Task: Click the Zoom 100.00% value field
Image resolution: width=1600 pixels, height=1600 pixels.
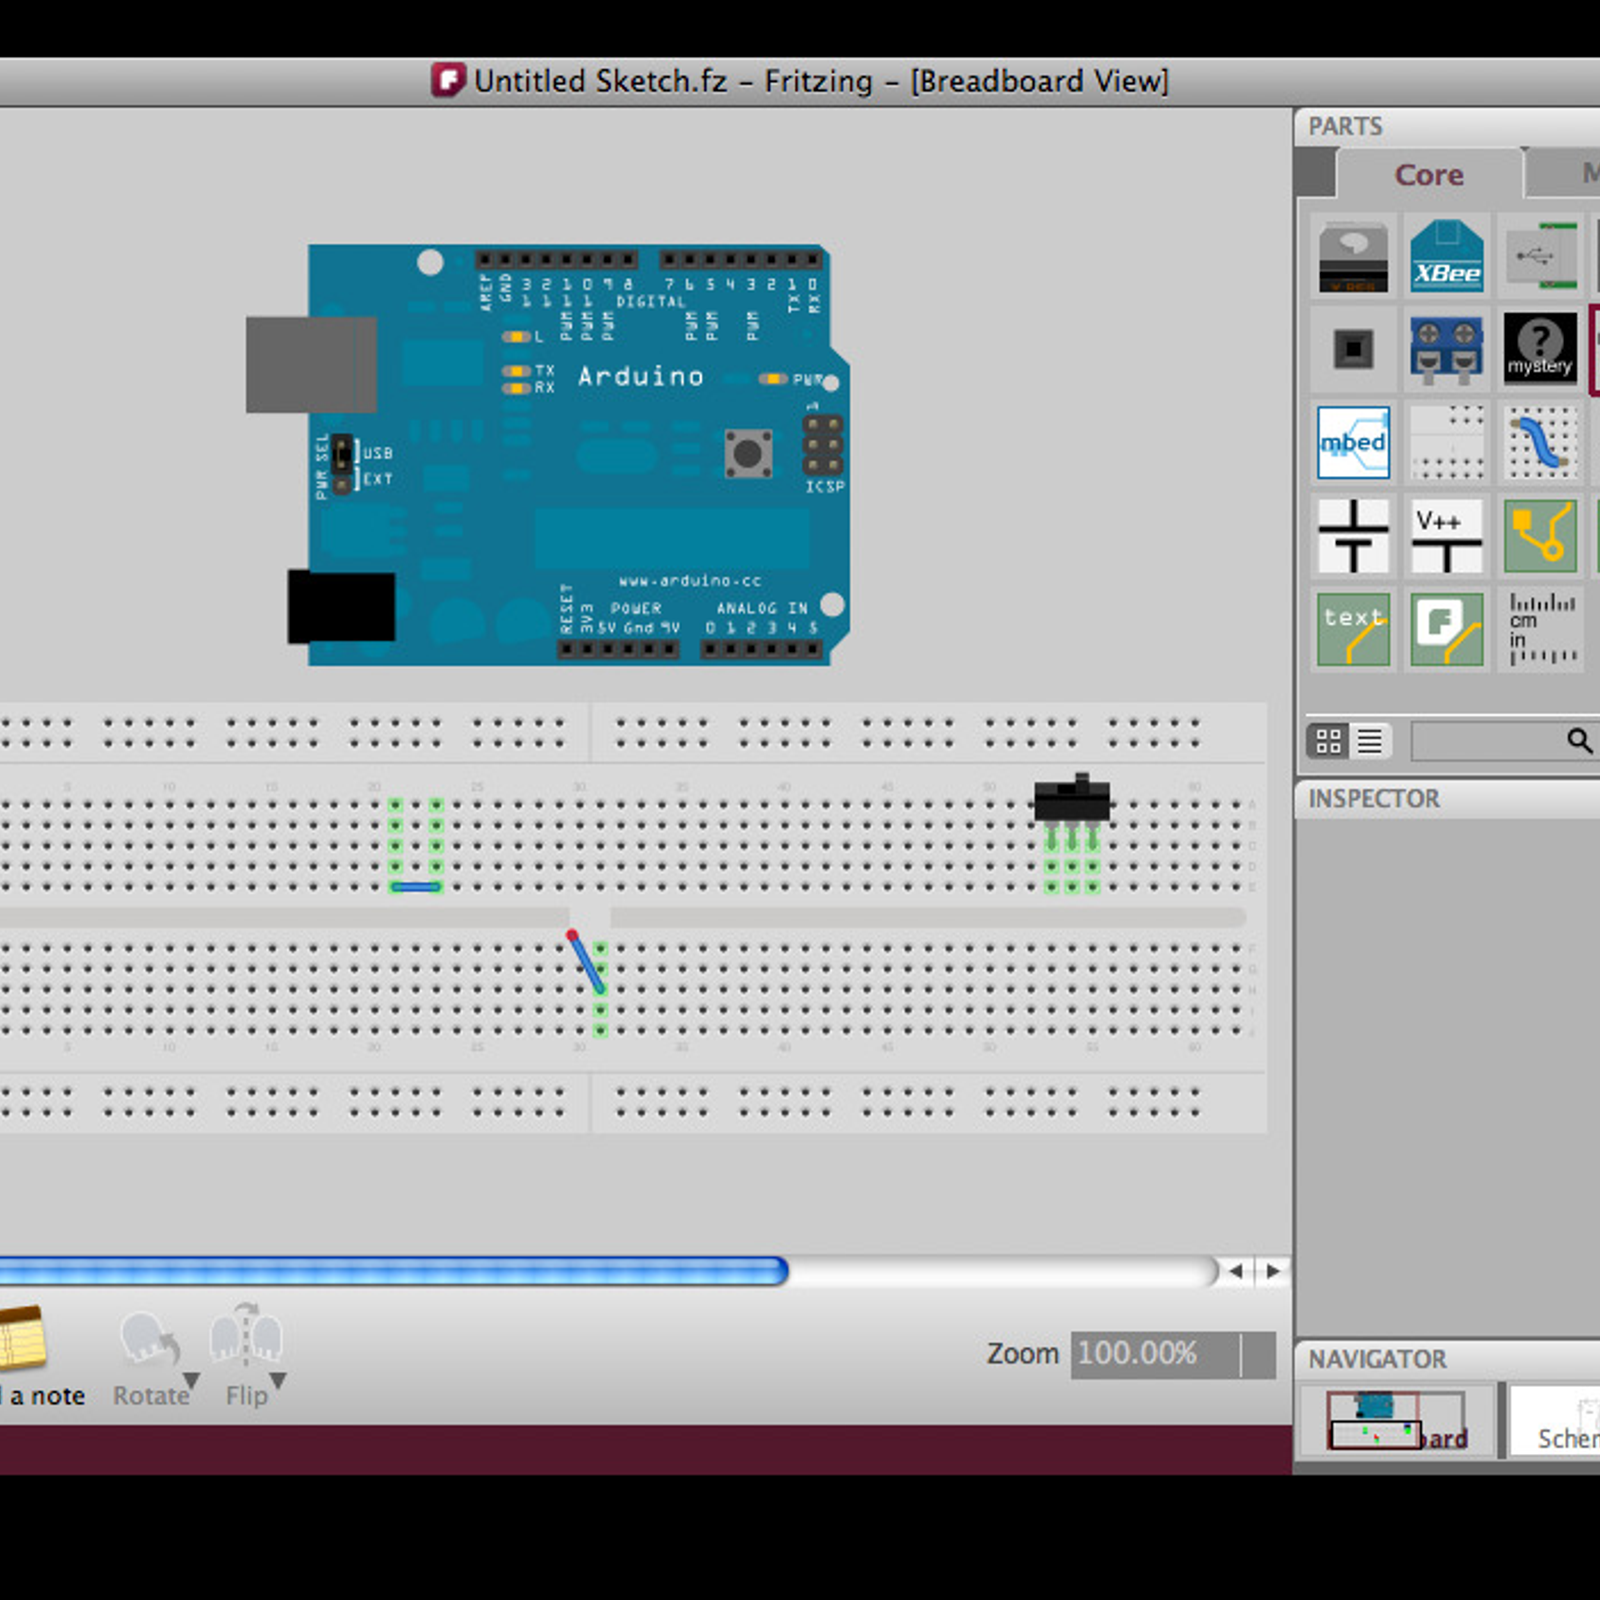Action: [x=1155, y=1355]
